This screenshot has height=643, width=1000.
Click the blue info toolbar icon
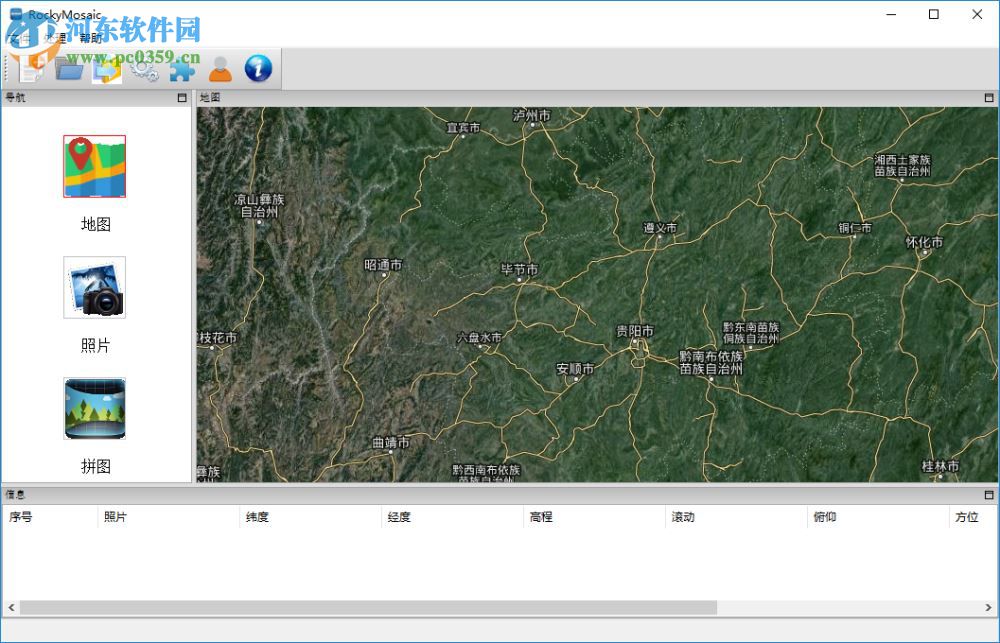(x=257, y=67)
